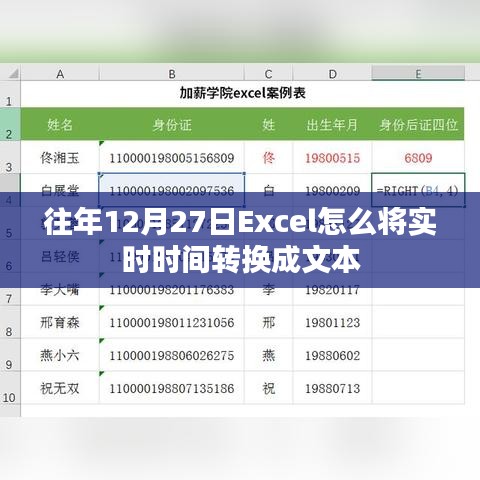Select the name cell 邢育森

(60, 322)
